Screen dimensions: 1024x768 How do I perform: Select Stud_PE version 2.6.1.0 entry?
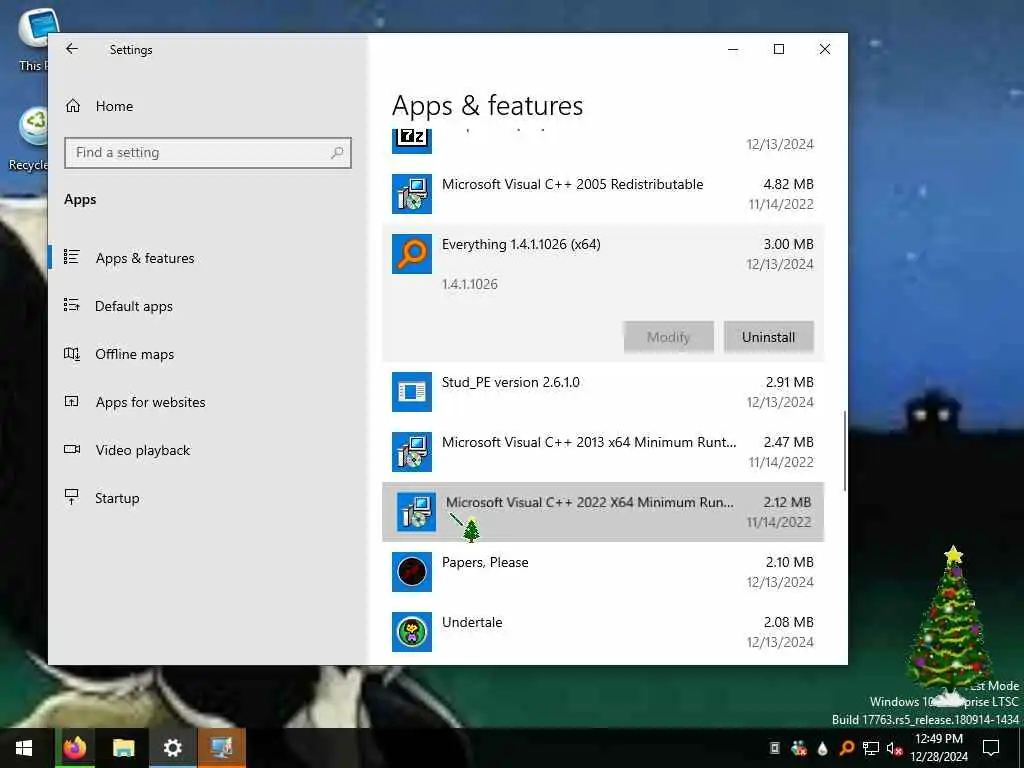point(603,392)
